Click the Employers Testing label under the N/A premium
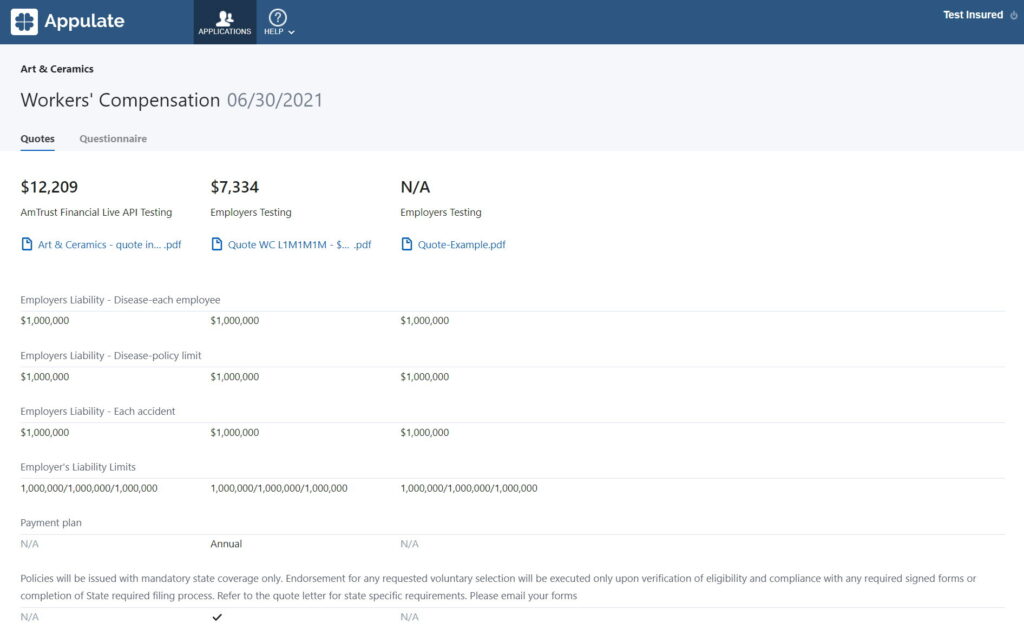 click(x=441, y=212)
